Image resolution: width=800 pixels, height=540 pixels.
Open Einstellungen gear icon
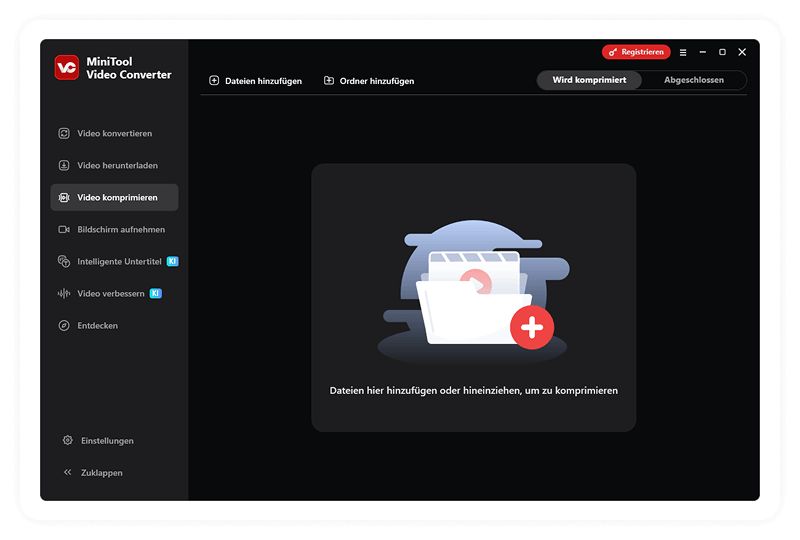67,440
